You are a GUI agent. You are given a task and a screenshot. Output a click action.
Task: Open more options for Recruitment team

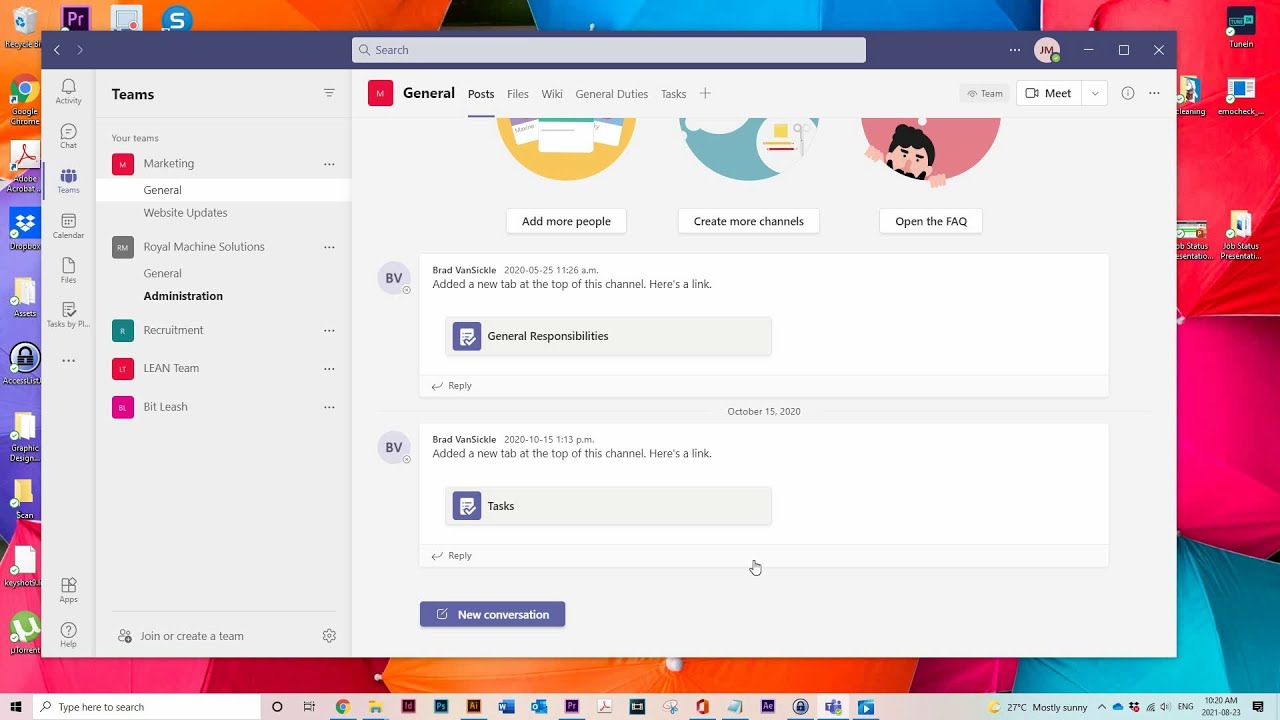point(329,330)
